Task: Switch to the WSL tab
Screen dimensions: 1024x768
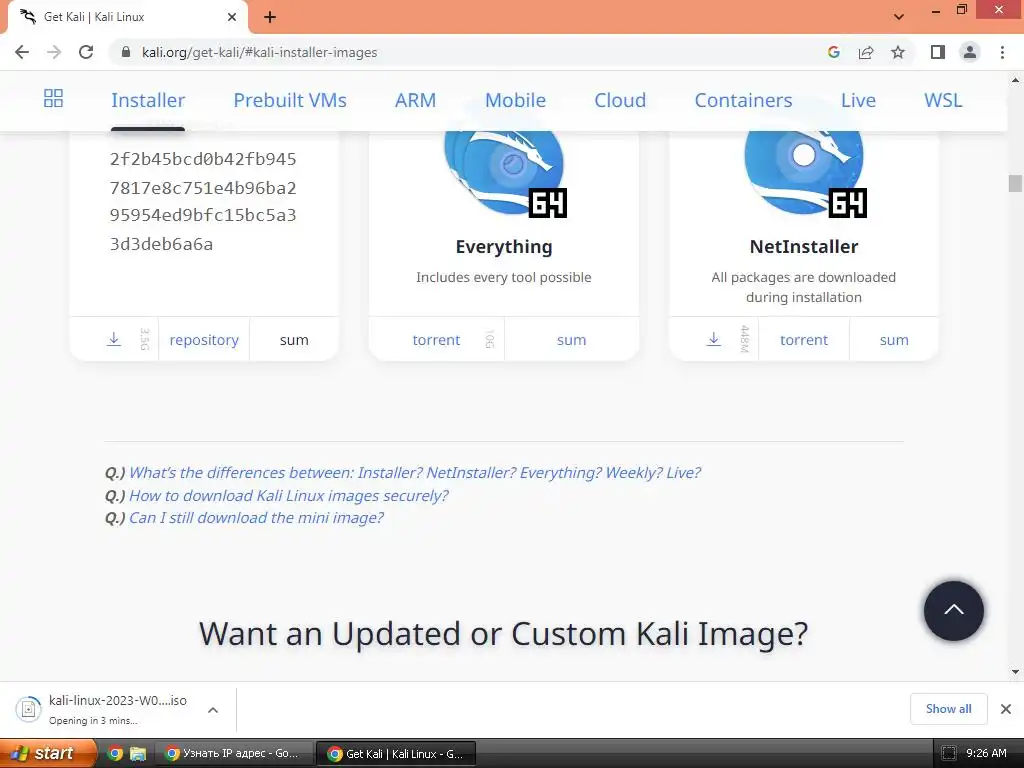Action: tap(943, 101)
